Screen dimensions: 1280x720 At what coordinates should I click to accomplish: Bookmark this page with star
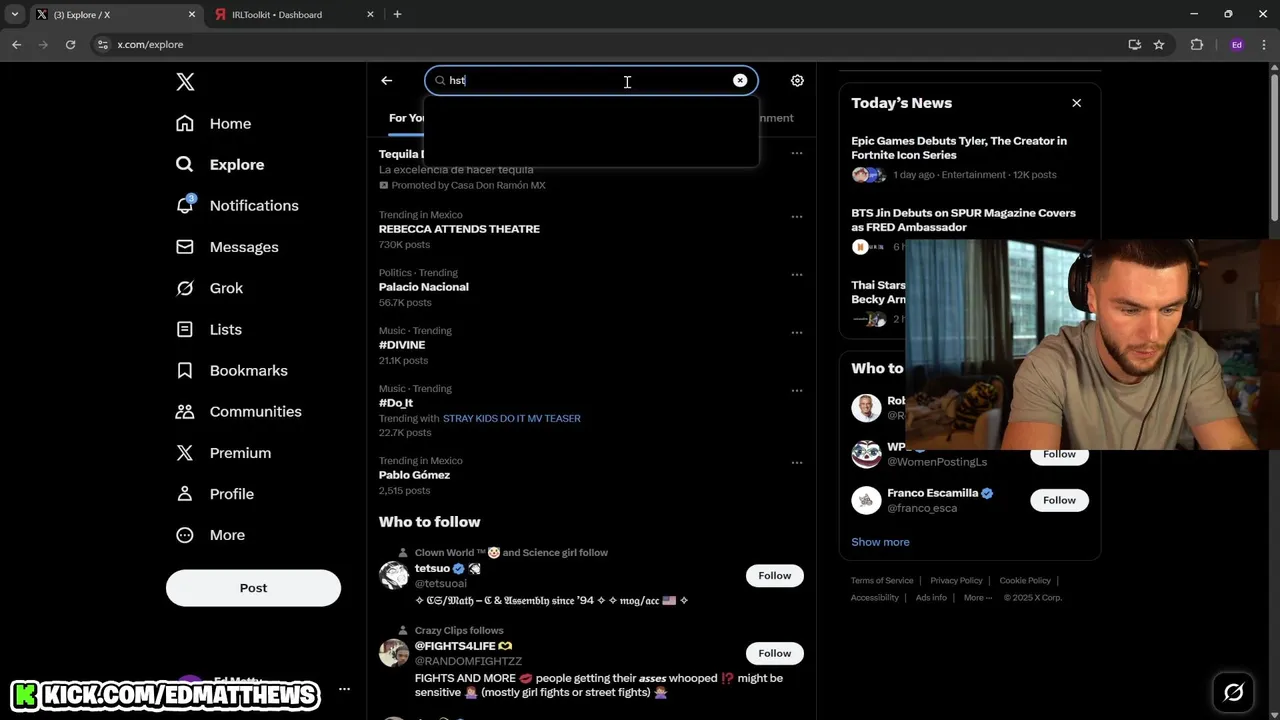coord(1159,45)
